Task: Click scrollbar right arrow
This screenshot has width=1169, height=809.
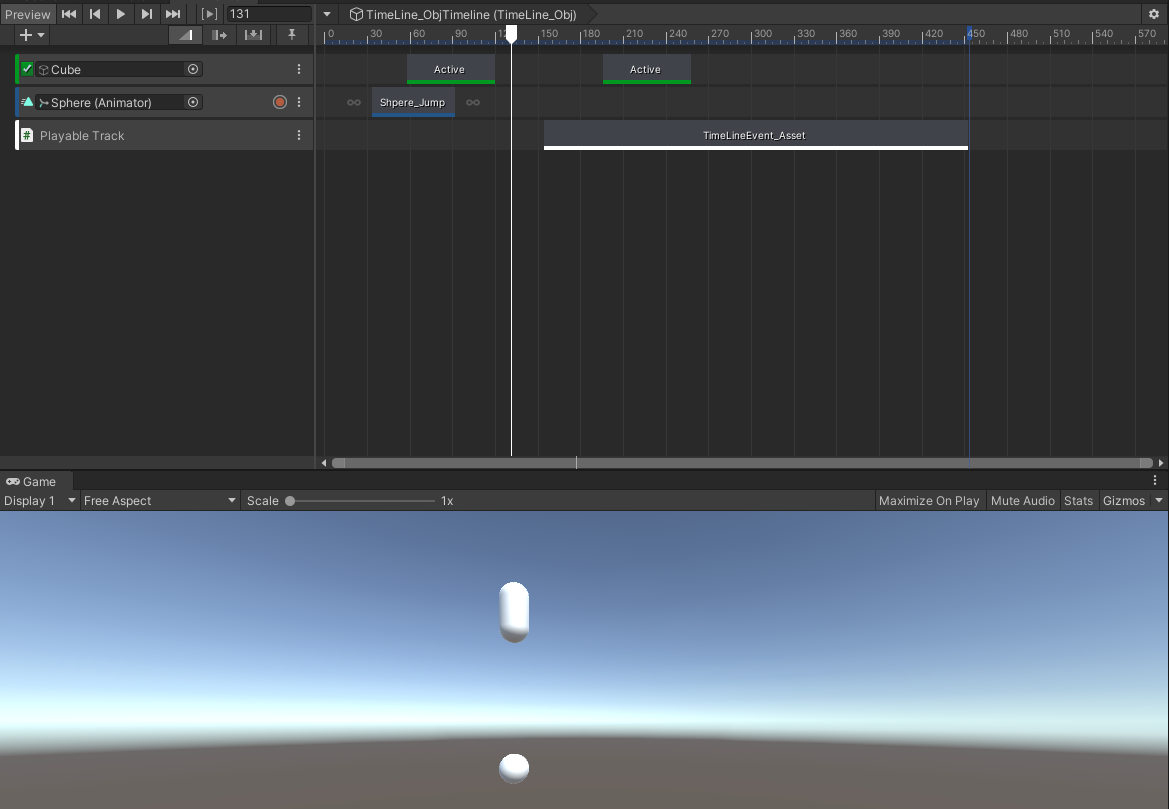Action: click(1161, 463)
